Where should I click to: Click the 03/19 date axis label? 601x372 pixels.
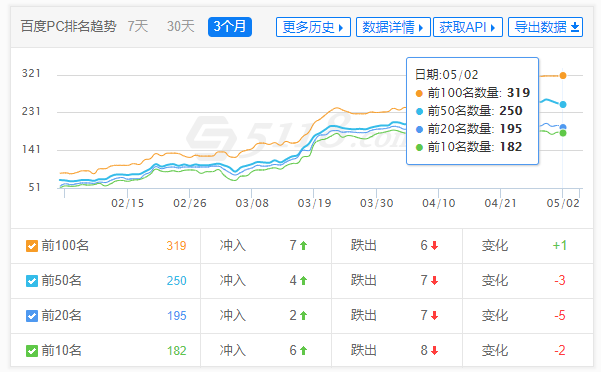point(314,203)
